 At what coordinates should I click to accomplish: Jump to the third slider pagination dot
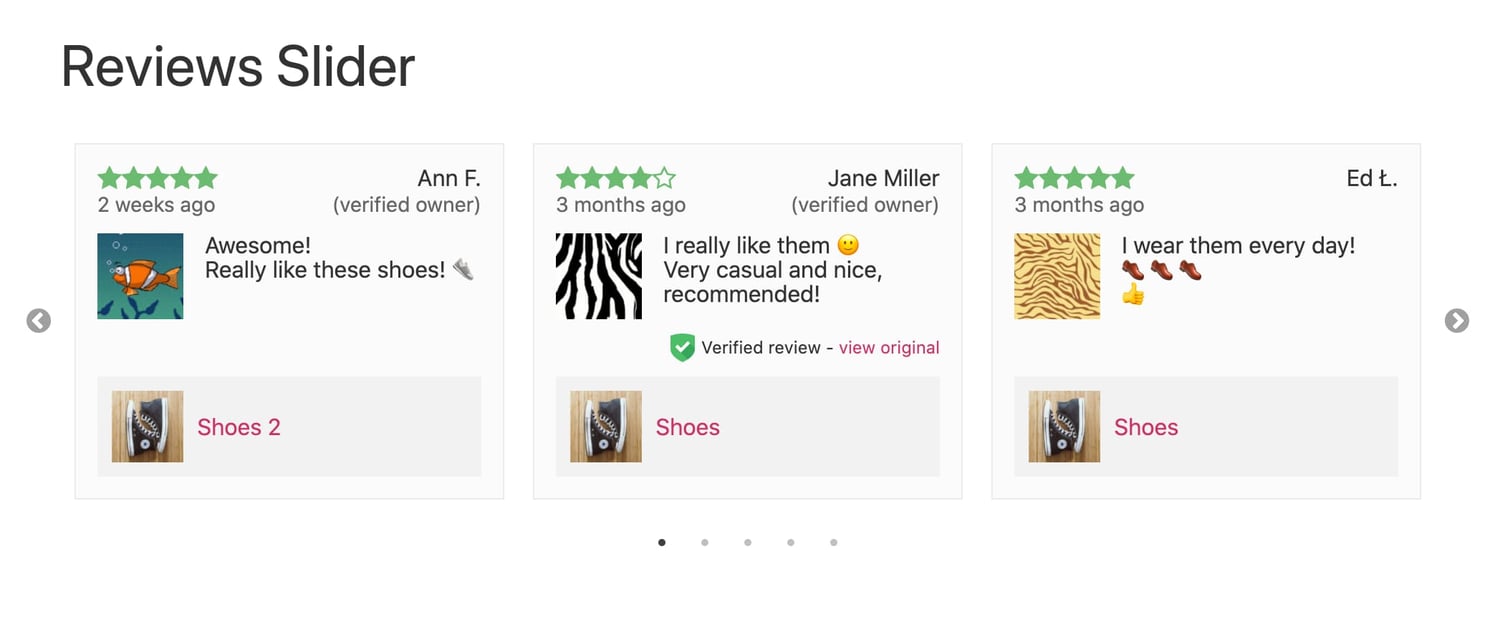coord(748,543)
